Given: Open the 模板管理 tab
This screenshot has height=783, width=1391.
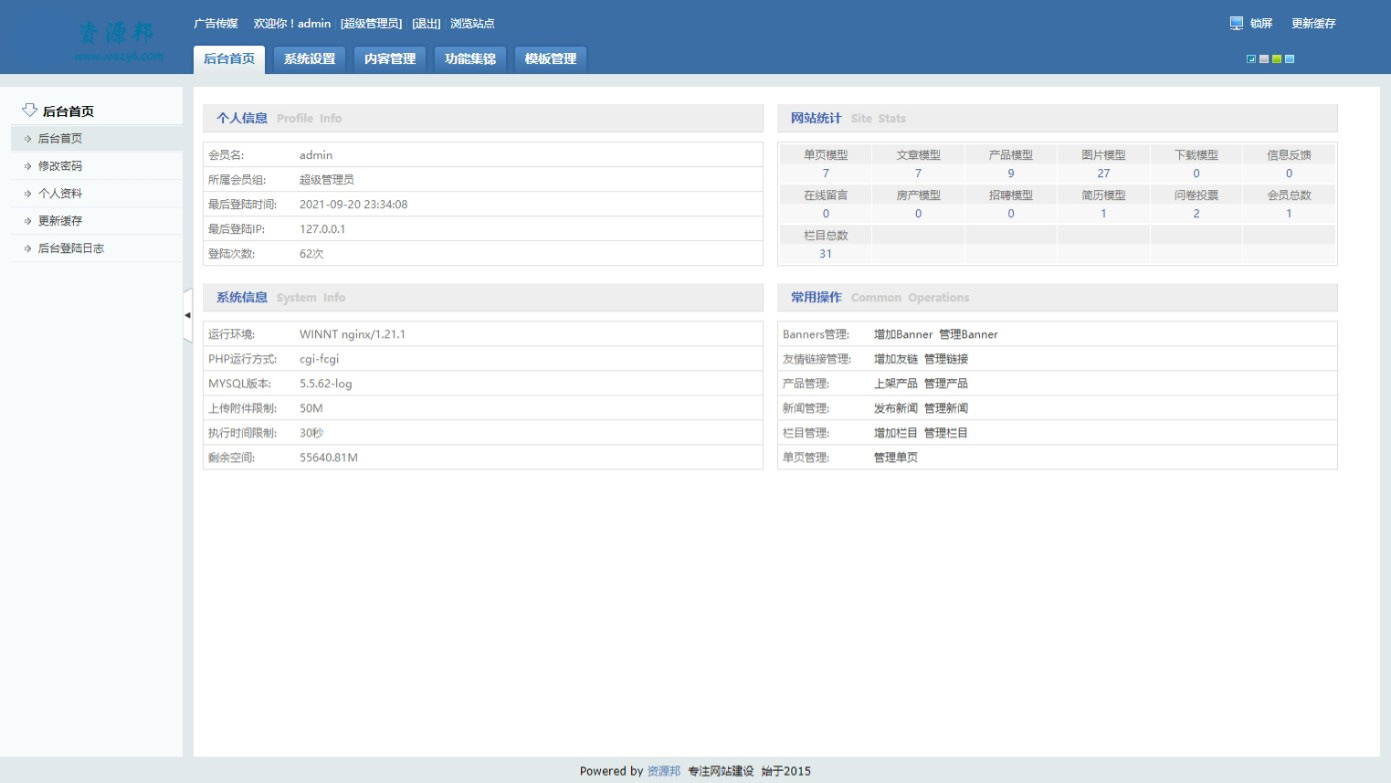Looking at the screenshot, I should click(549, 58).
